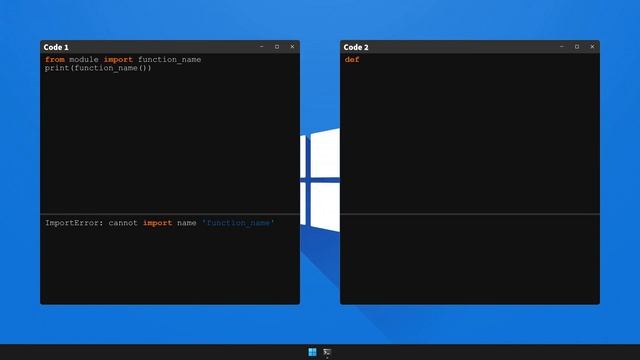Close the Code 1 window

[x=292, y=47]
